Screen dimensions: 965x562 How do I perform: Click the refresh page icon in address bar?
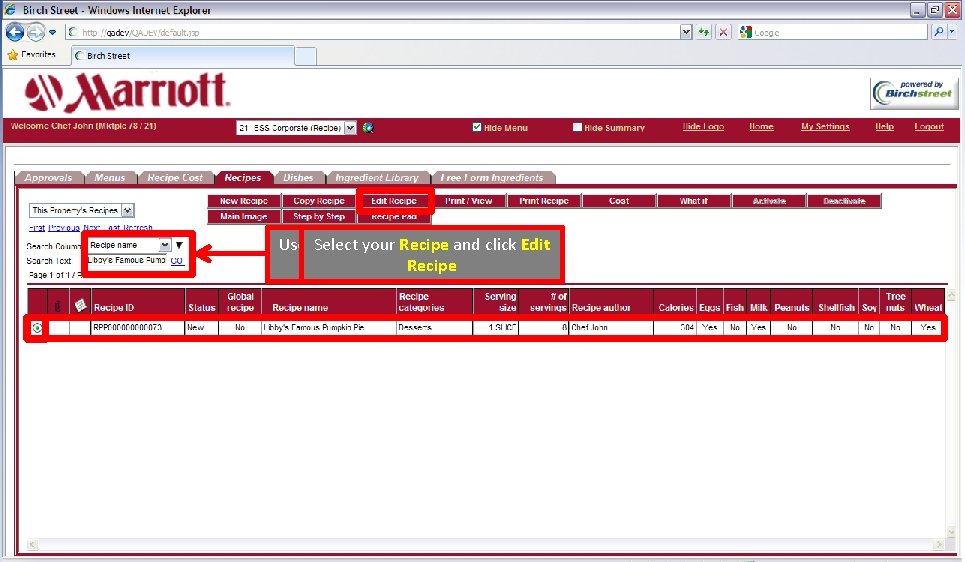(x=704, y=32)
